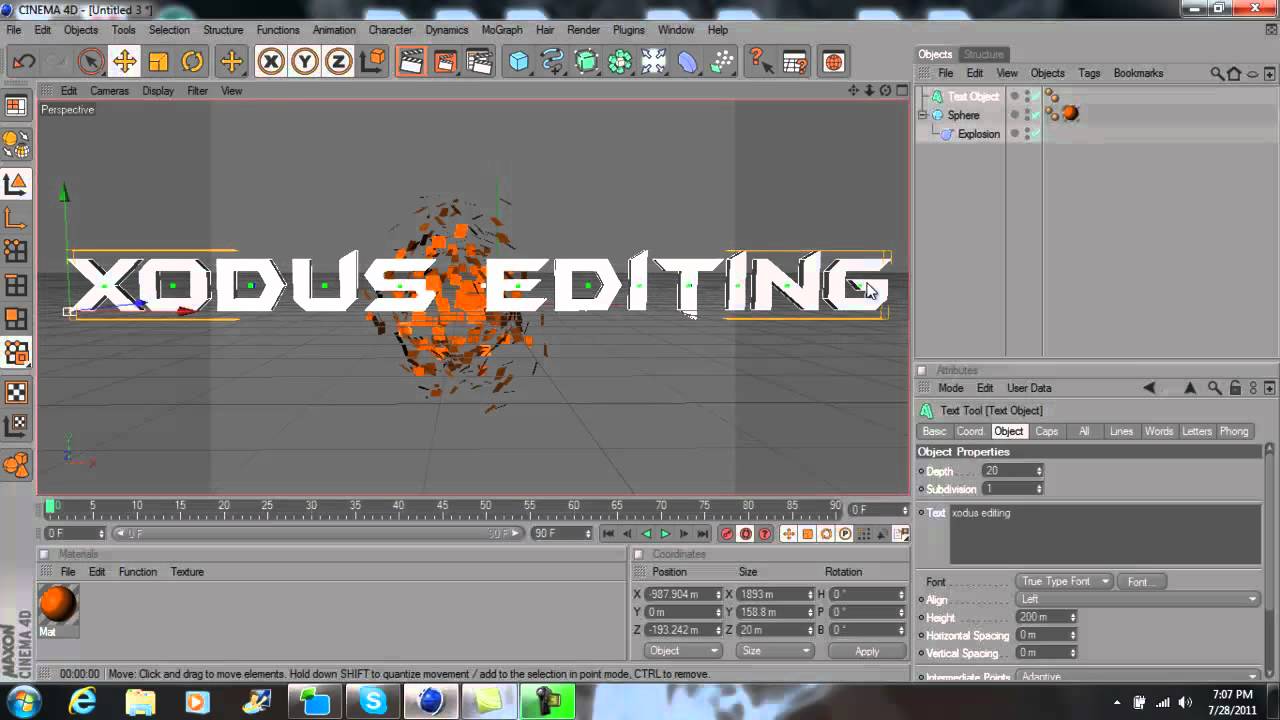Open the web browser globe icon
1280x720 pixels.
(x=833, y=62)
